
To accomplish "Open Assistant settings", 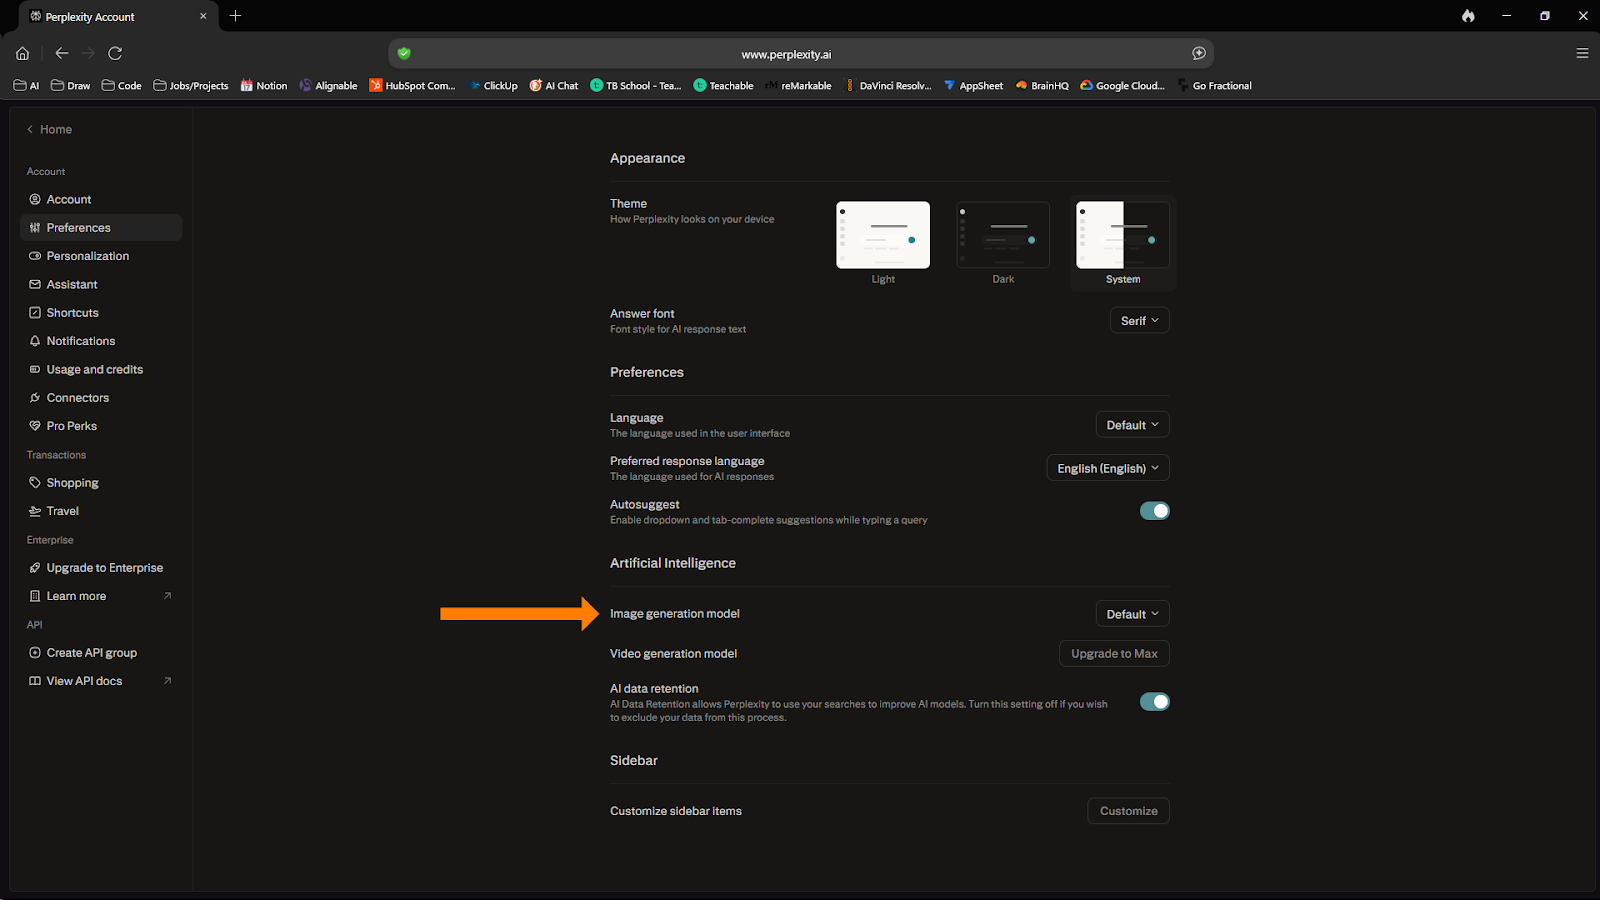I will (x=71, y=284).
